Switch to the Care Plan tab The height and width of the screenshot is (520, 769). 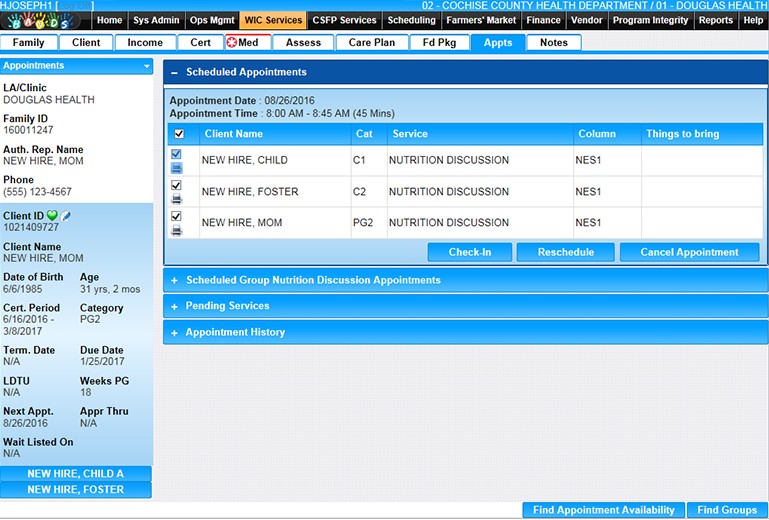coord(371,42)
